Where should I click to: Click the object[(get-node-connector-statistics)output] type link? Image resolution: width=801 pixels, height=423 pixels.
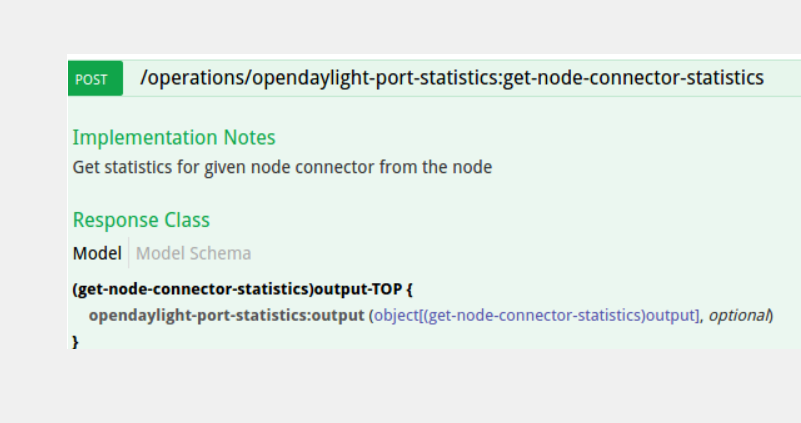coord(537,316)
